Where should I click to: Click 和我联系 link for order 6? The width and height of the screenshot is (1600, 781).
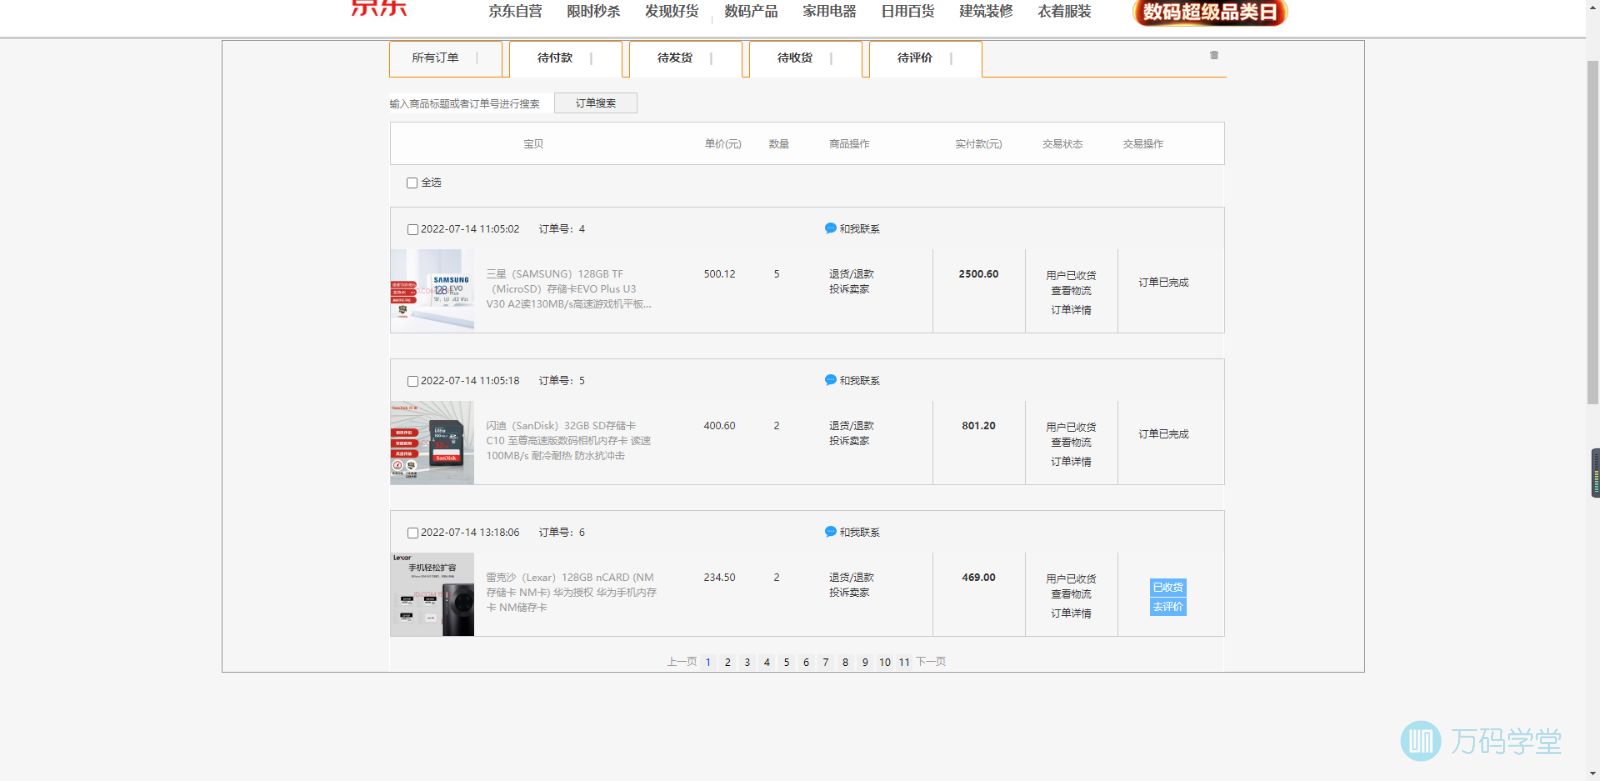click(x=860, y=533)
